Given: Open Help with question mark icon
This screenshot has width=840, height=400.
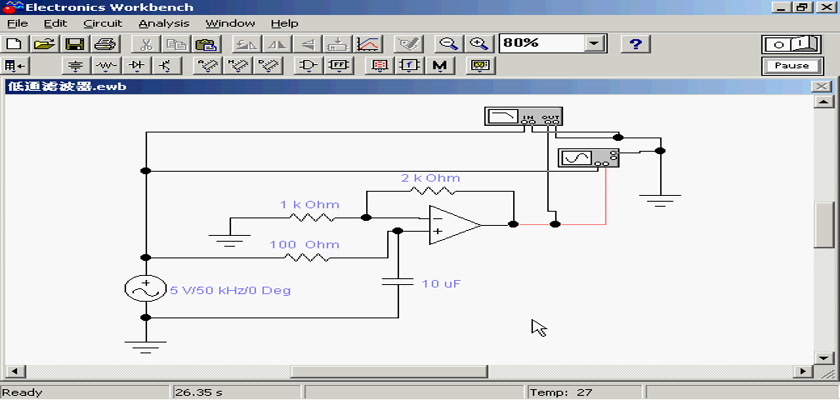Looking at the screenshot, I should tap(635, 44).
